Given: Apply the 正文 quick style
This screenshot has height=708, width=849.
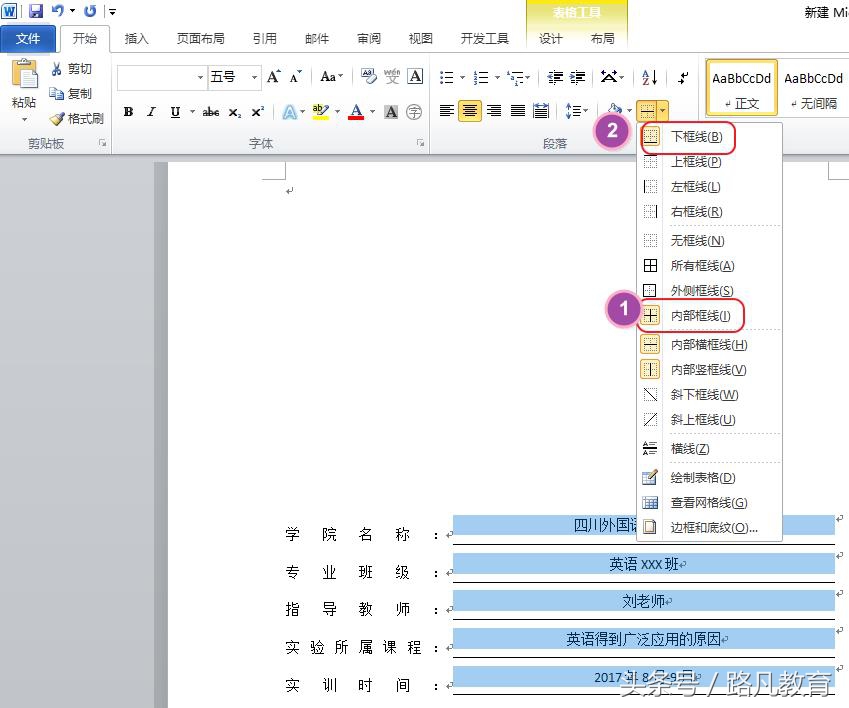Looking at the screenshot, I should pos(741,88).
